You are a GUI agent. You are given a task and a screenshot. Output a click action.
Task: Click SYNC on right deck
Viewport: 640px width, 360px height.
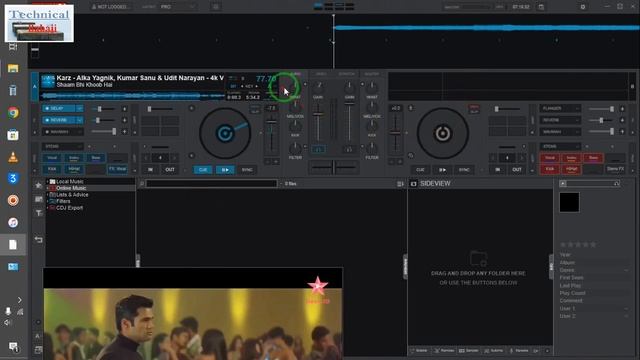[x=464, y=169]
